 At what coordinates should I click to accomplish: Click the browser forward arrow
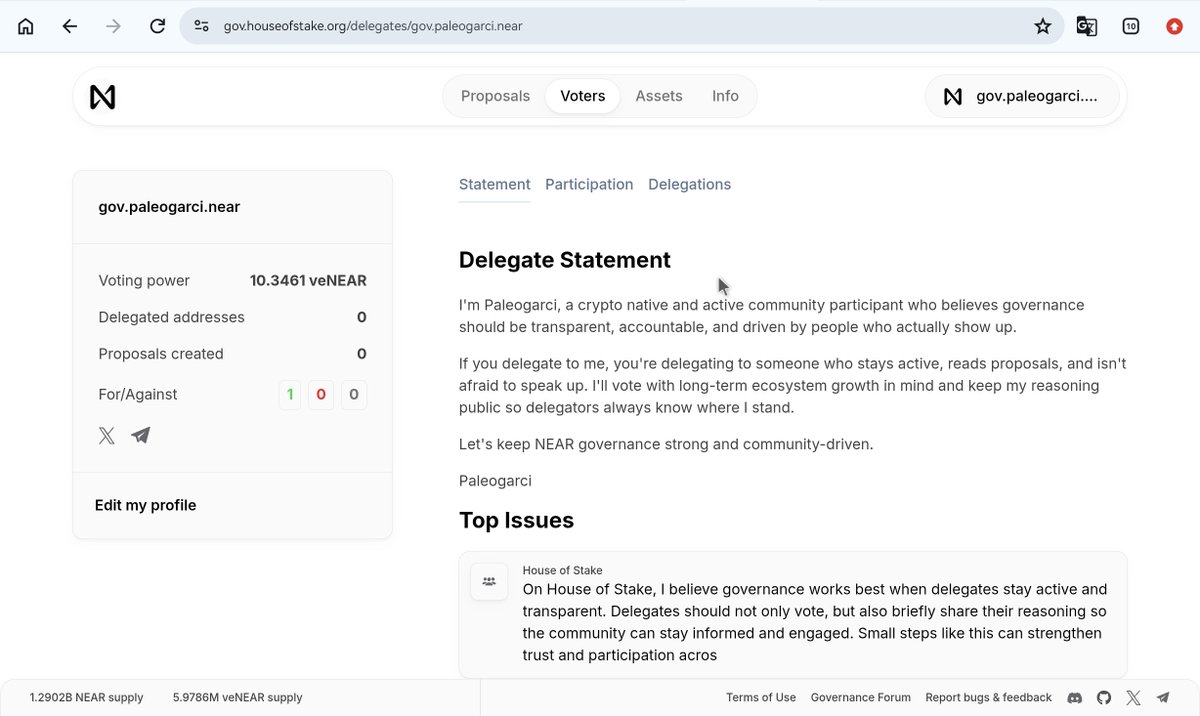(x=113, y=27)
